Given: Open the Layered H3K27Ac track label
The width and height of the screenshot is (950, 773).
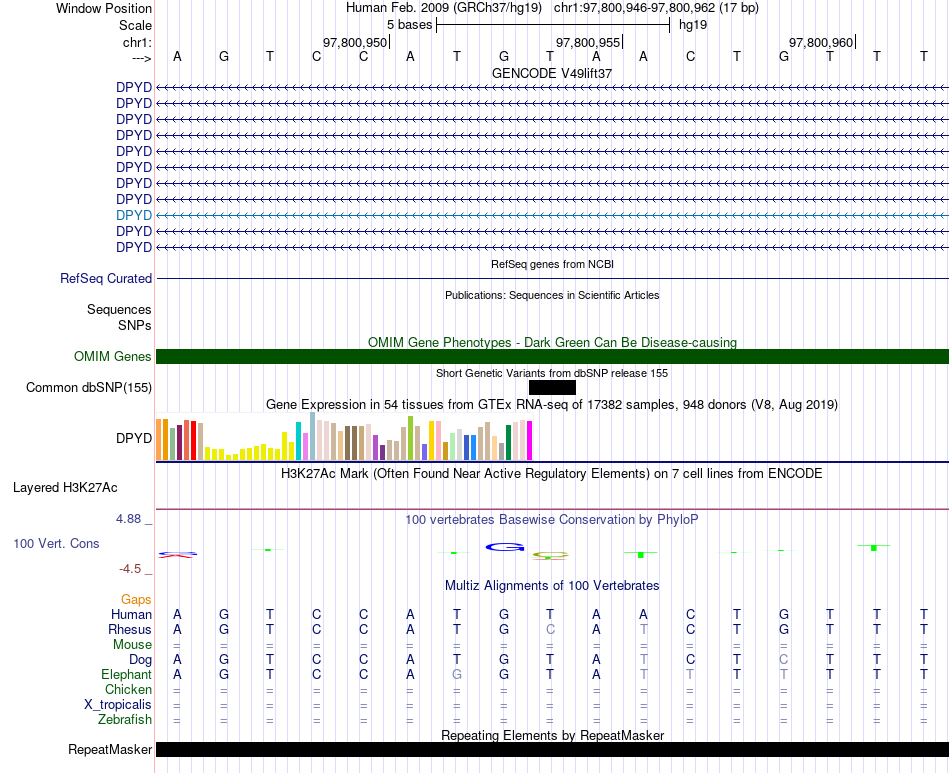Looking at the screenshot, I should (65, 488).
